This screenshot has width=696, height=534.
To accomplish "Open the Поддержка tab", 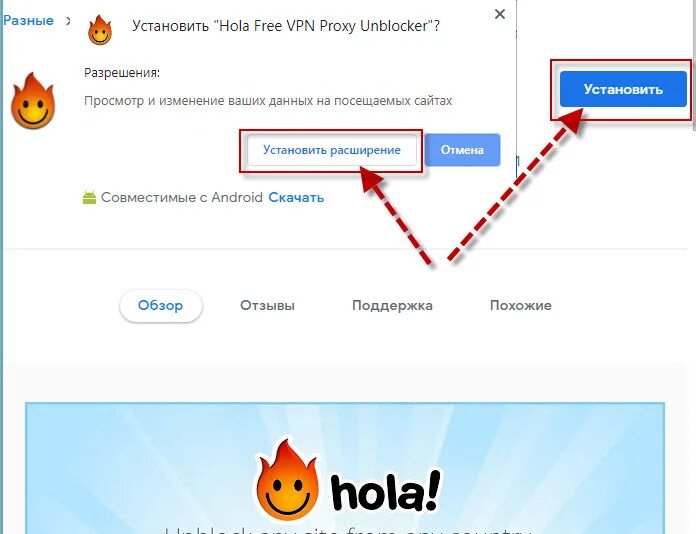I will pyautogui.click(x=392, y=305).
